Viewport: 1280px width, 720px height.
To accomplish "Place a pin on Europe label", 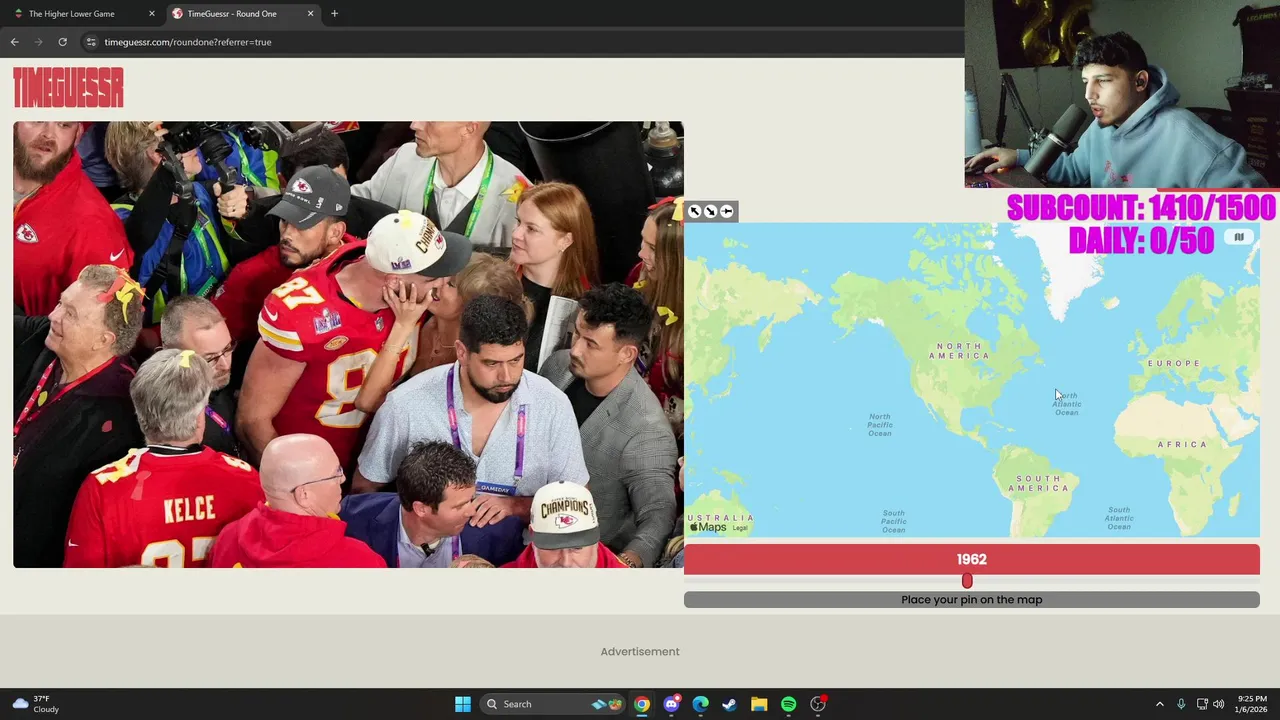I will (1173, 363).
